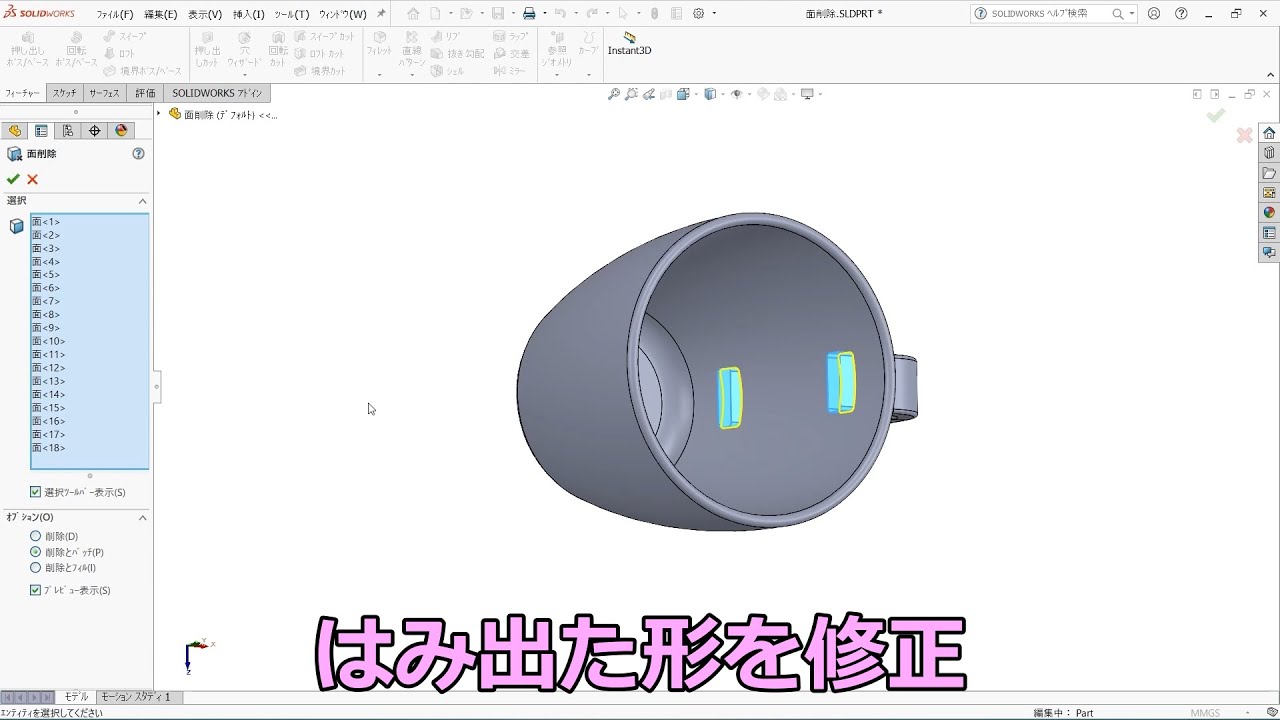Switch to the モデル bottom tab
The width and height of the screenshot is (1280, 720).
pos(76,697)
